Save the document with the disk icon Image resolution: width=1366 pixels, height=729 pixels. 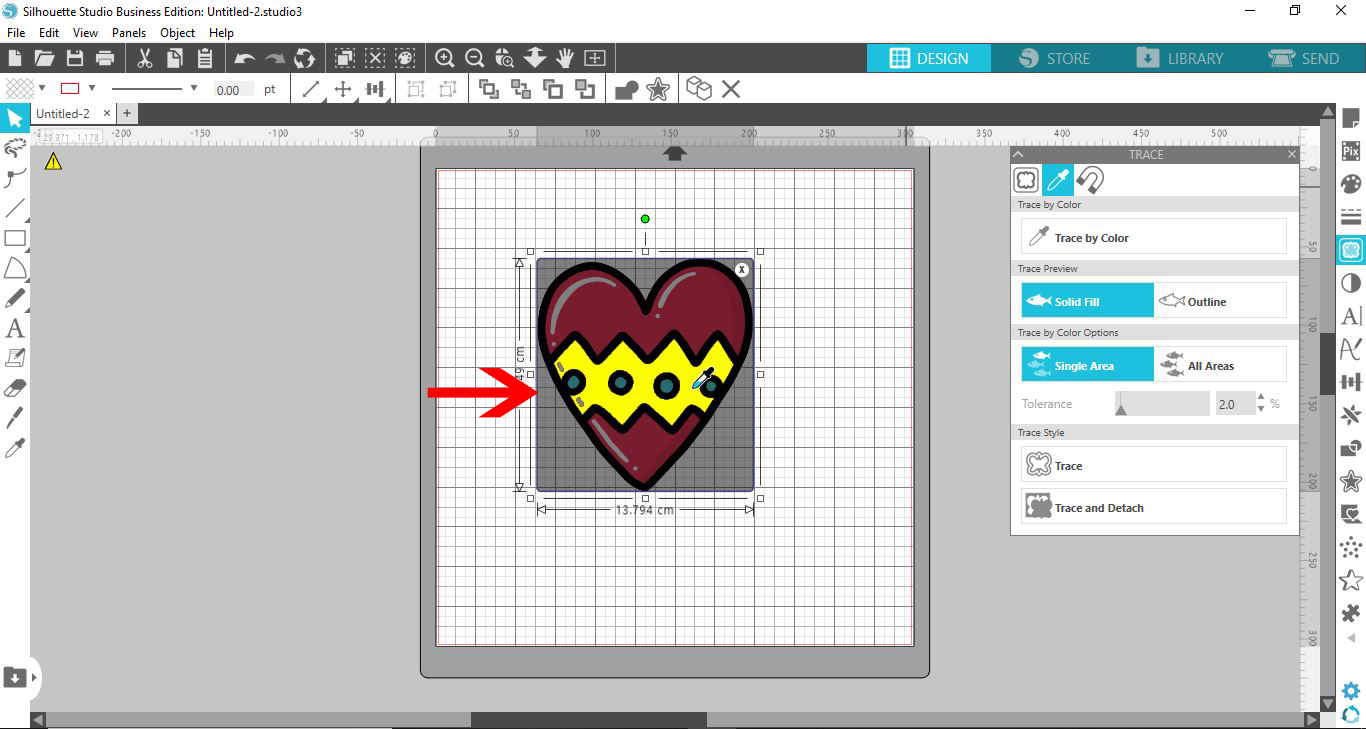75,58
